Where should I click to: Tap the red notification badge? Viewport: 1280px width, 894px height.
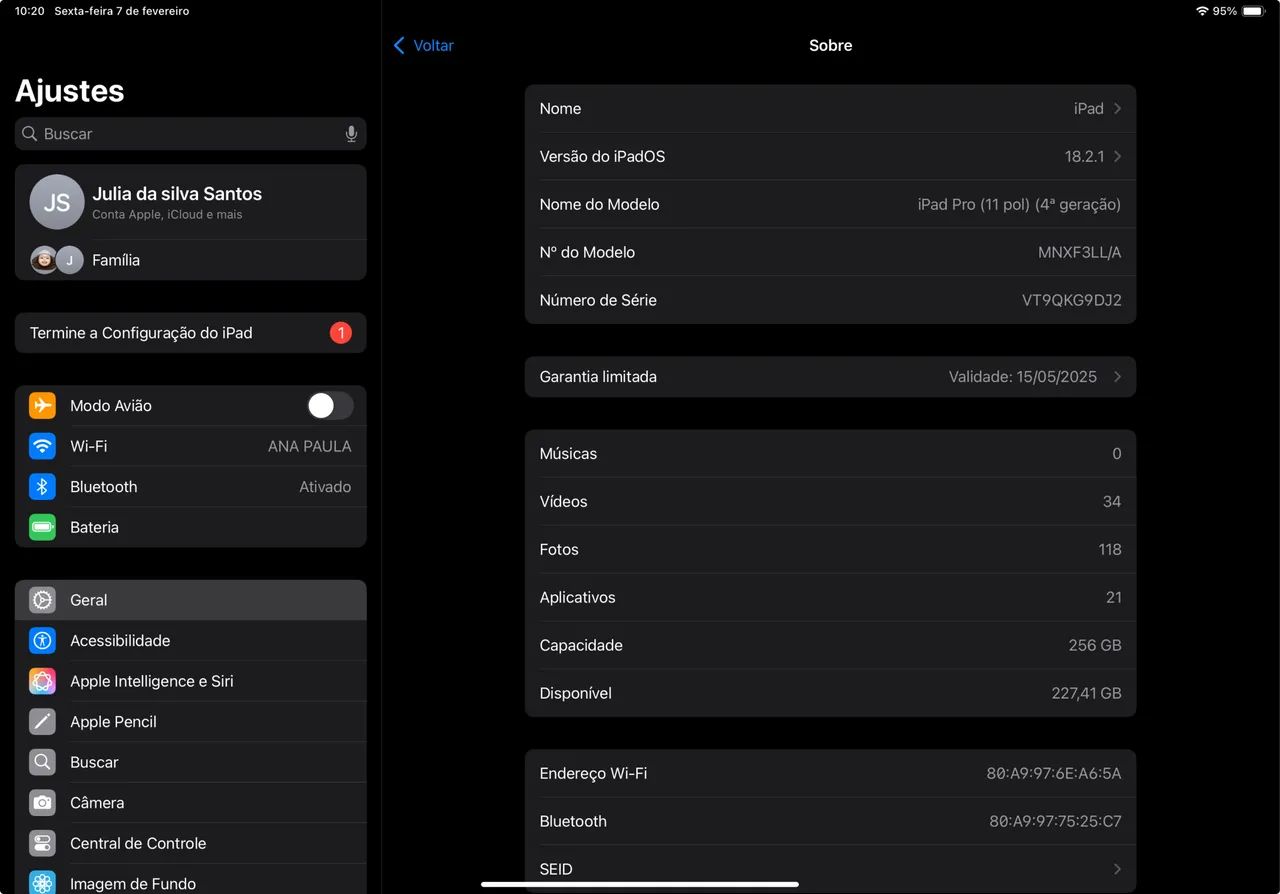340,333
